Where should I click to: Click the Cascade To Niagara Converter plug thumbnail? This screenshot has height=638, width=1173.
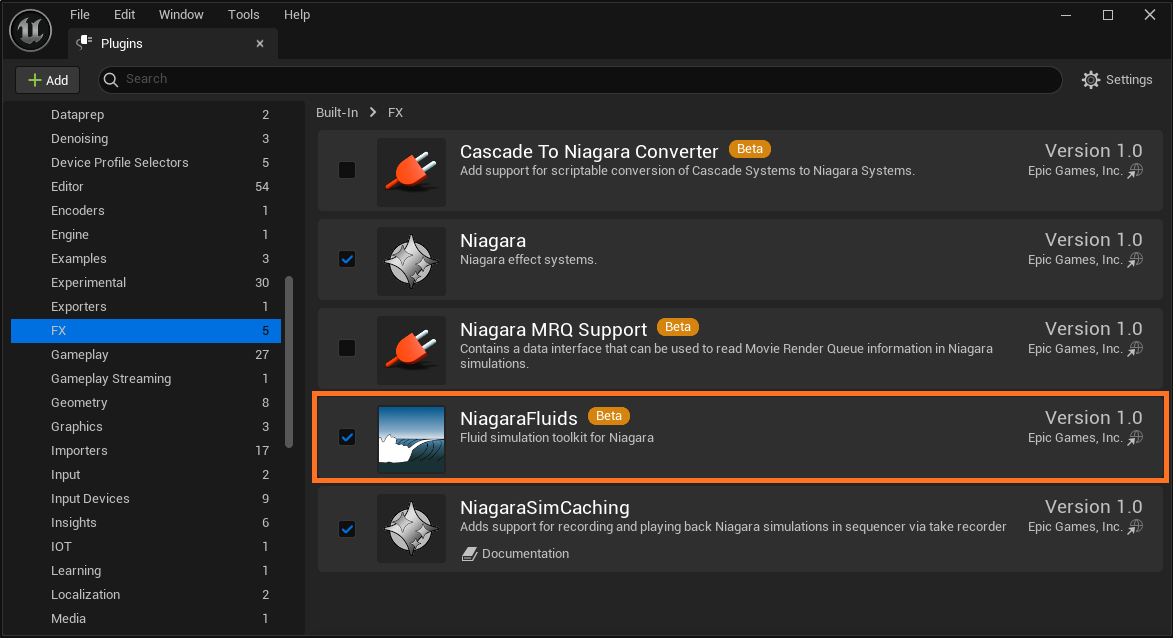click(411, 172)
